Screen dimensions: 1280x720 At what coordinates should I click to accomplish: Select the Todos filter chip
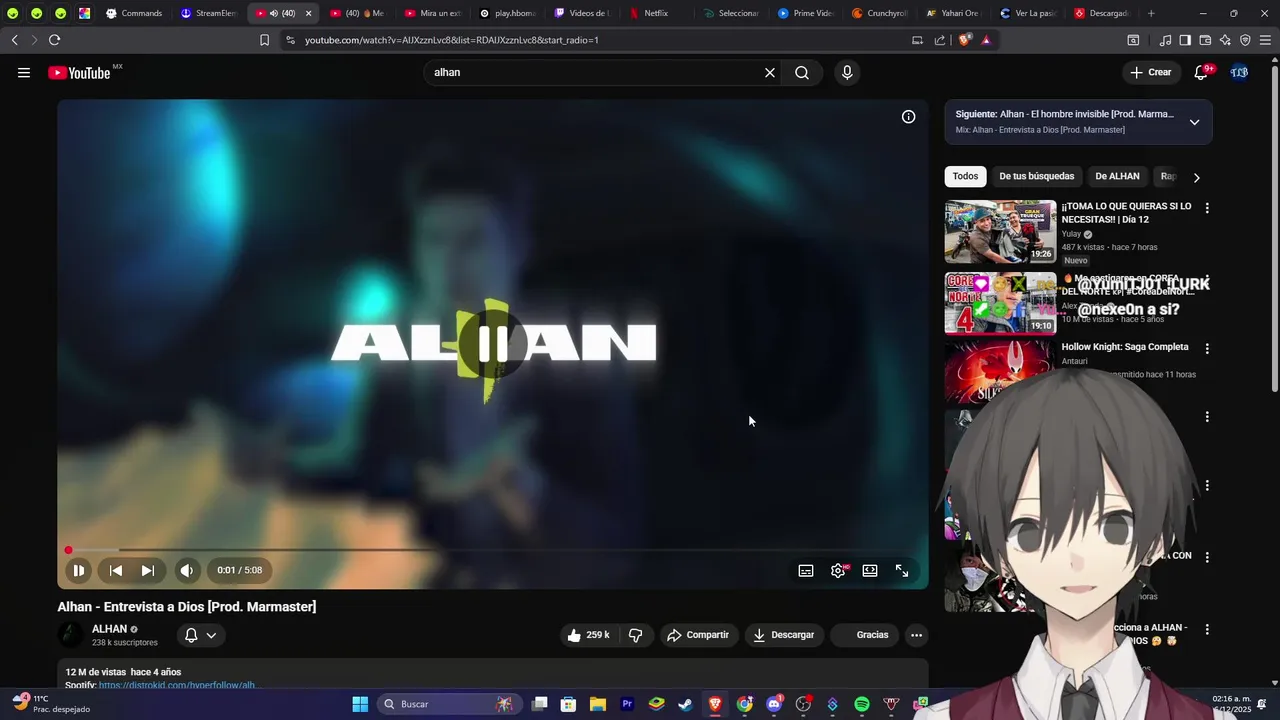click(965, 176)
